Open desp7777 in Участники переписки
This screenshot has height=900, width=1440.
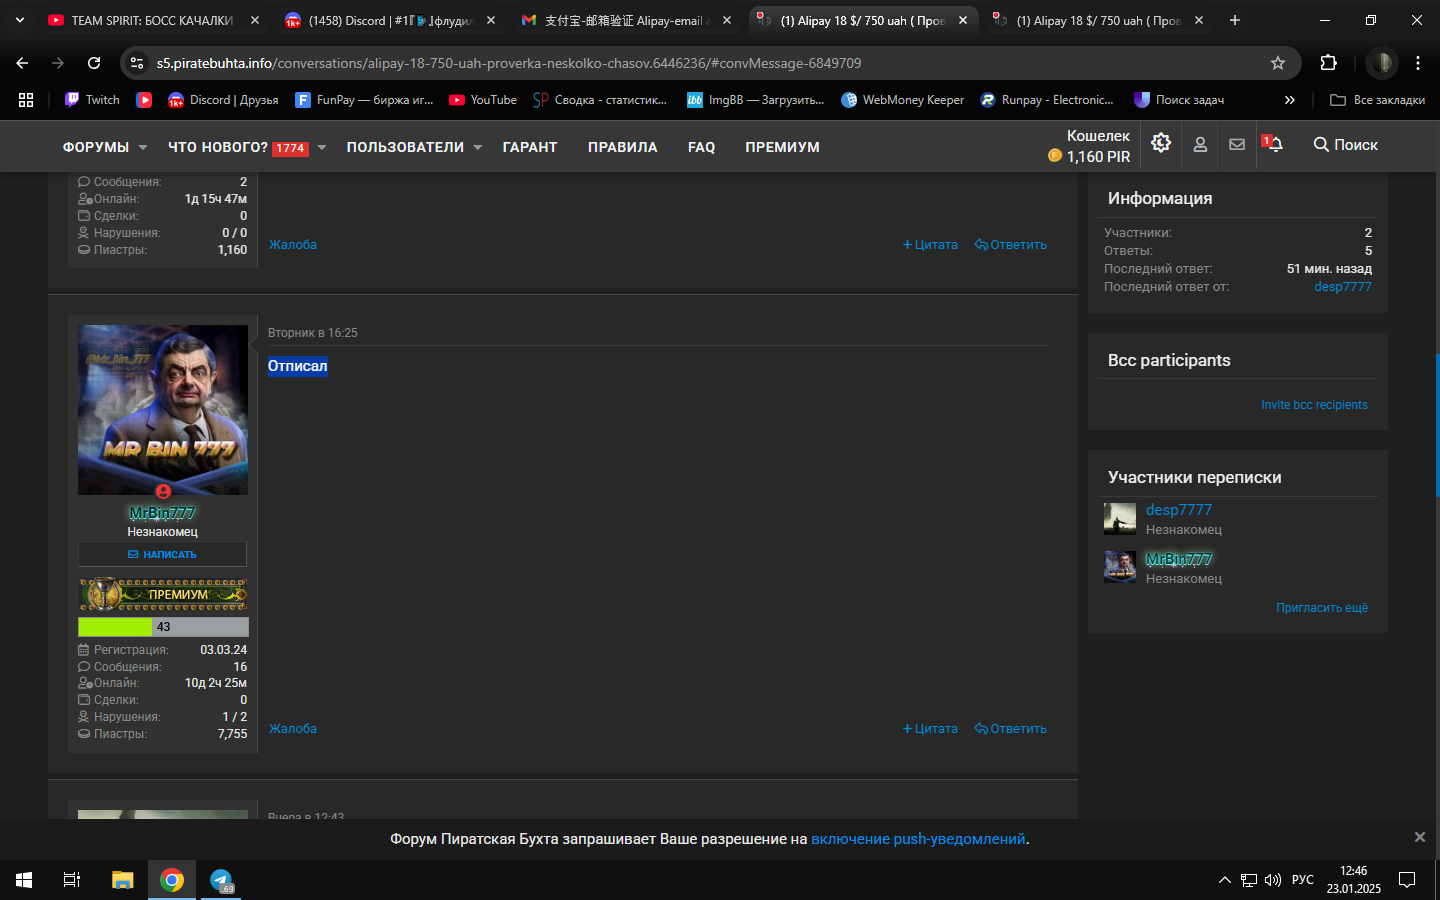(1179, 510)
